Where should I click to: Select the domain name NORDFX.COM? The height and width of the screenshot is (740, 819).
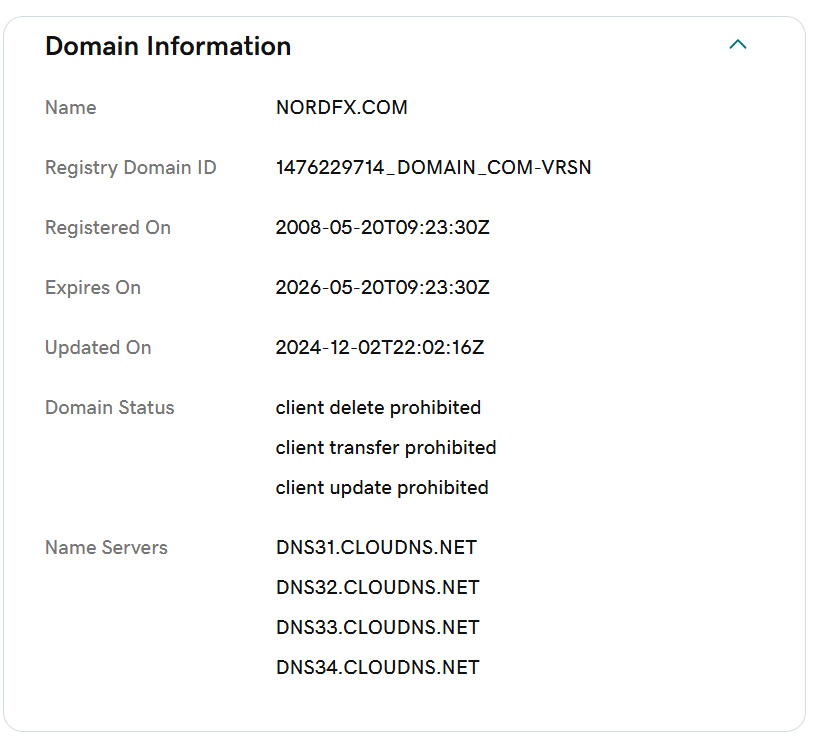pyautogui.click(x=342, y=108)
